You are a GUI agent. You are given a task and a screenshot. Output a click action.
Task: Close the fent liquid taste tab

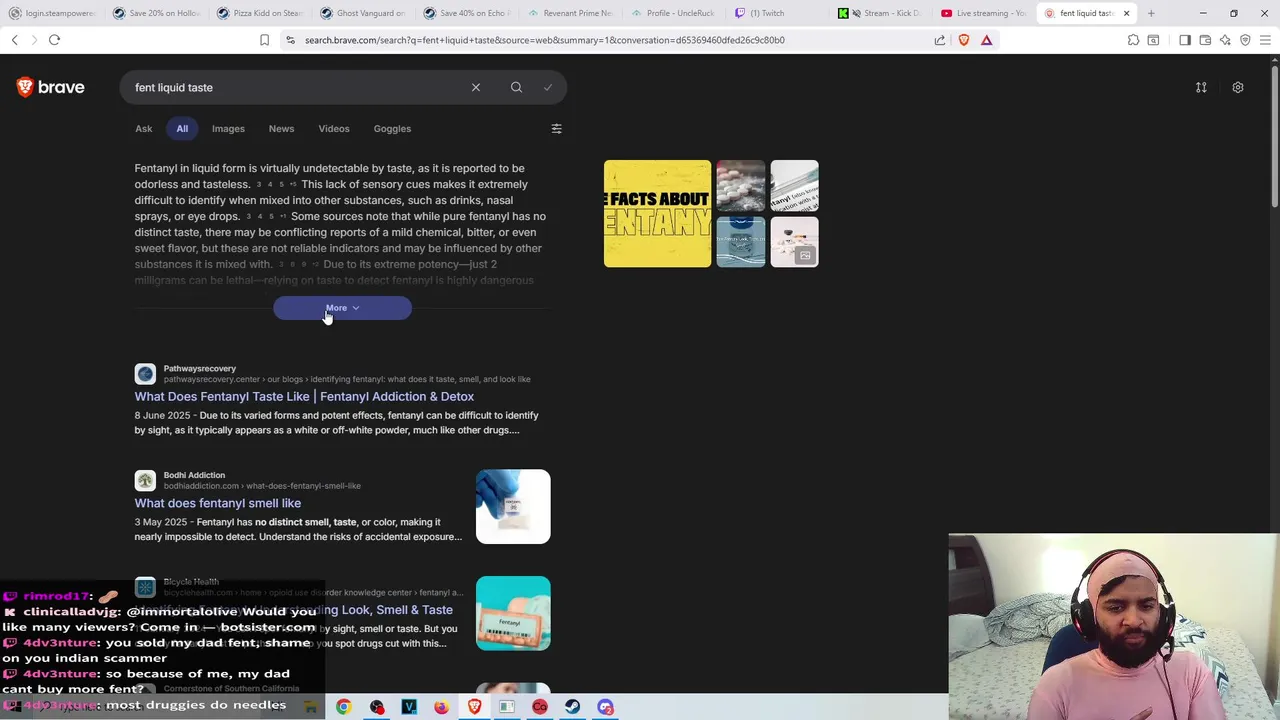(1126, 13)
